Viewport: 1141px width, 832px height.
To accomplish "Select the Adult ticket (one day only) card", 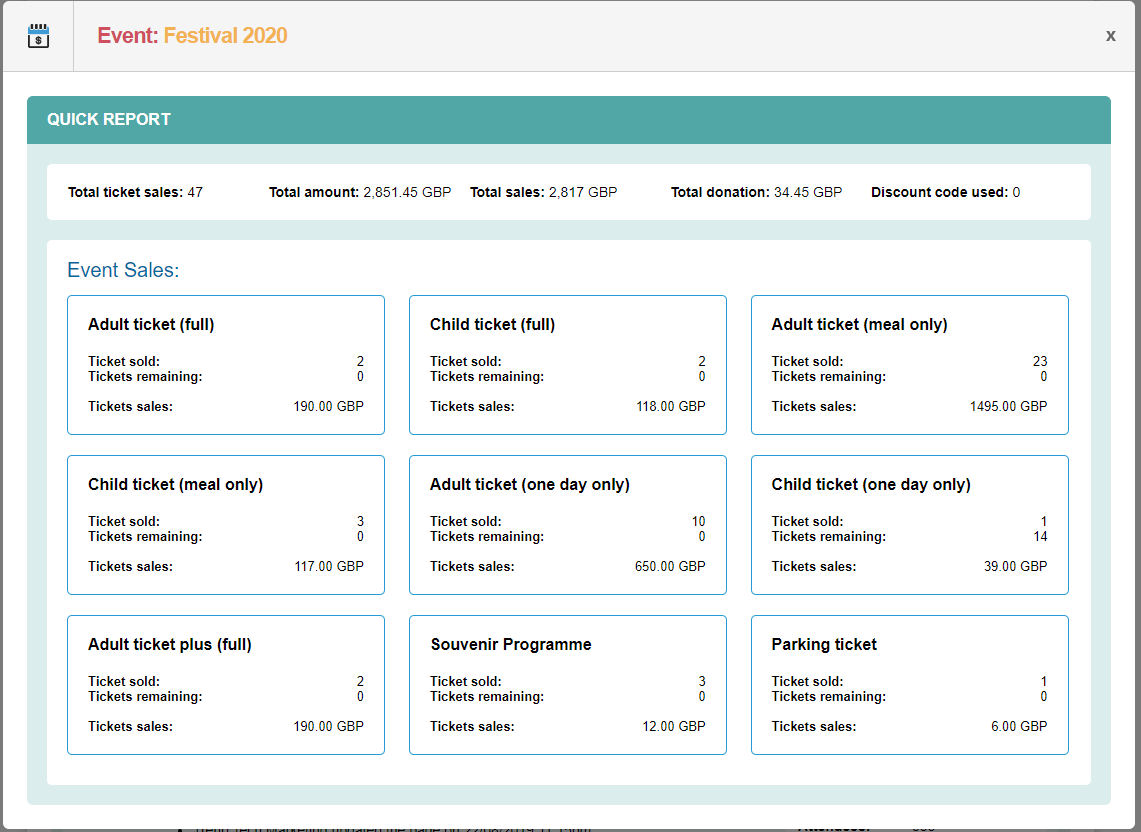I will (567, 525).
